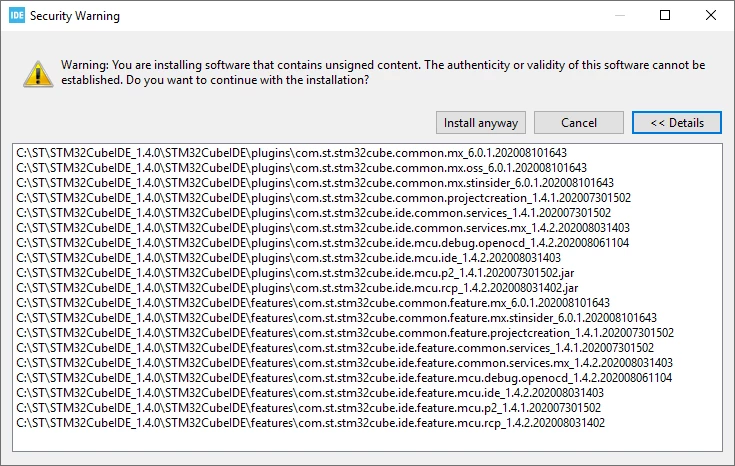Select the features common.feature.projectcreation_1.4.1 line
Viewport: 735px width, 466px height.
[x=345, y=333]
